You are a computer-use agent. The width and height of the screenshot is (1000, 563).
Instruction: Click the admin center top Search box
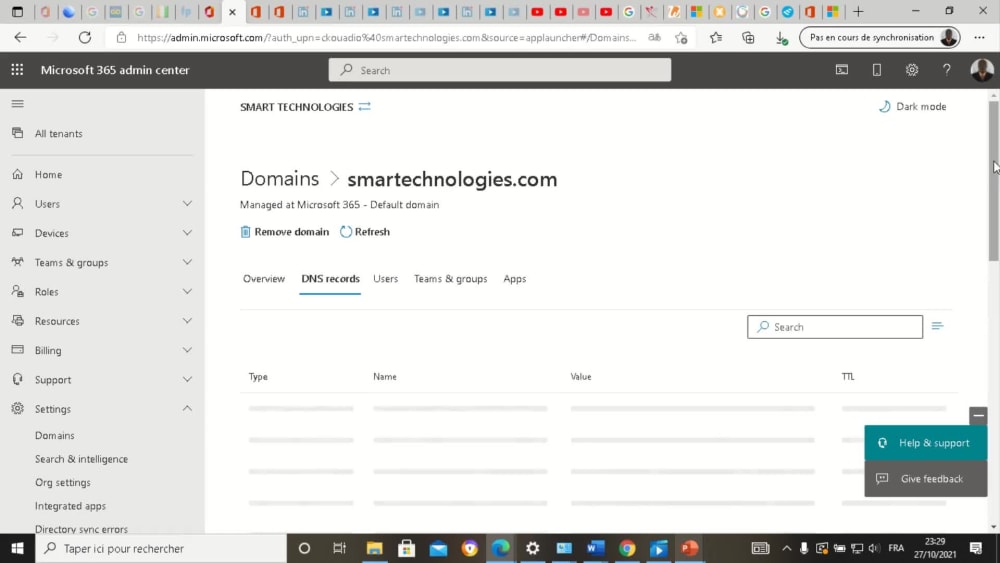(499, 70)
